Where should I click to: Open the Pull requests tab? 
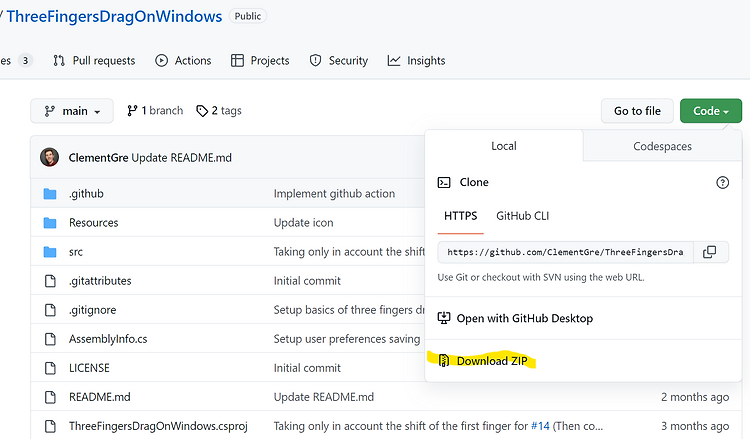(x=94, y=61)
